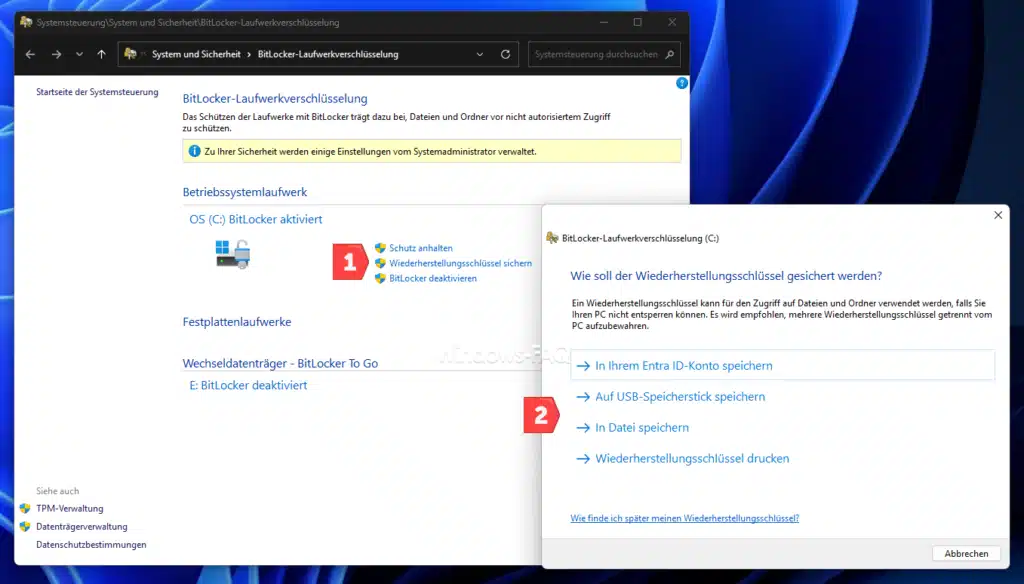The image size is (1024, 584).
Task: Maximize the Systemsteuerung window
Action: 637,22
